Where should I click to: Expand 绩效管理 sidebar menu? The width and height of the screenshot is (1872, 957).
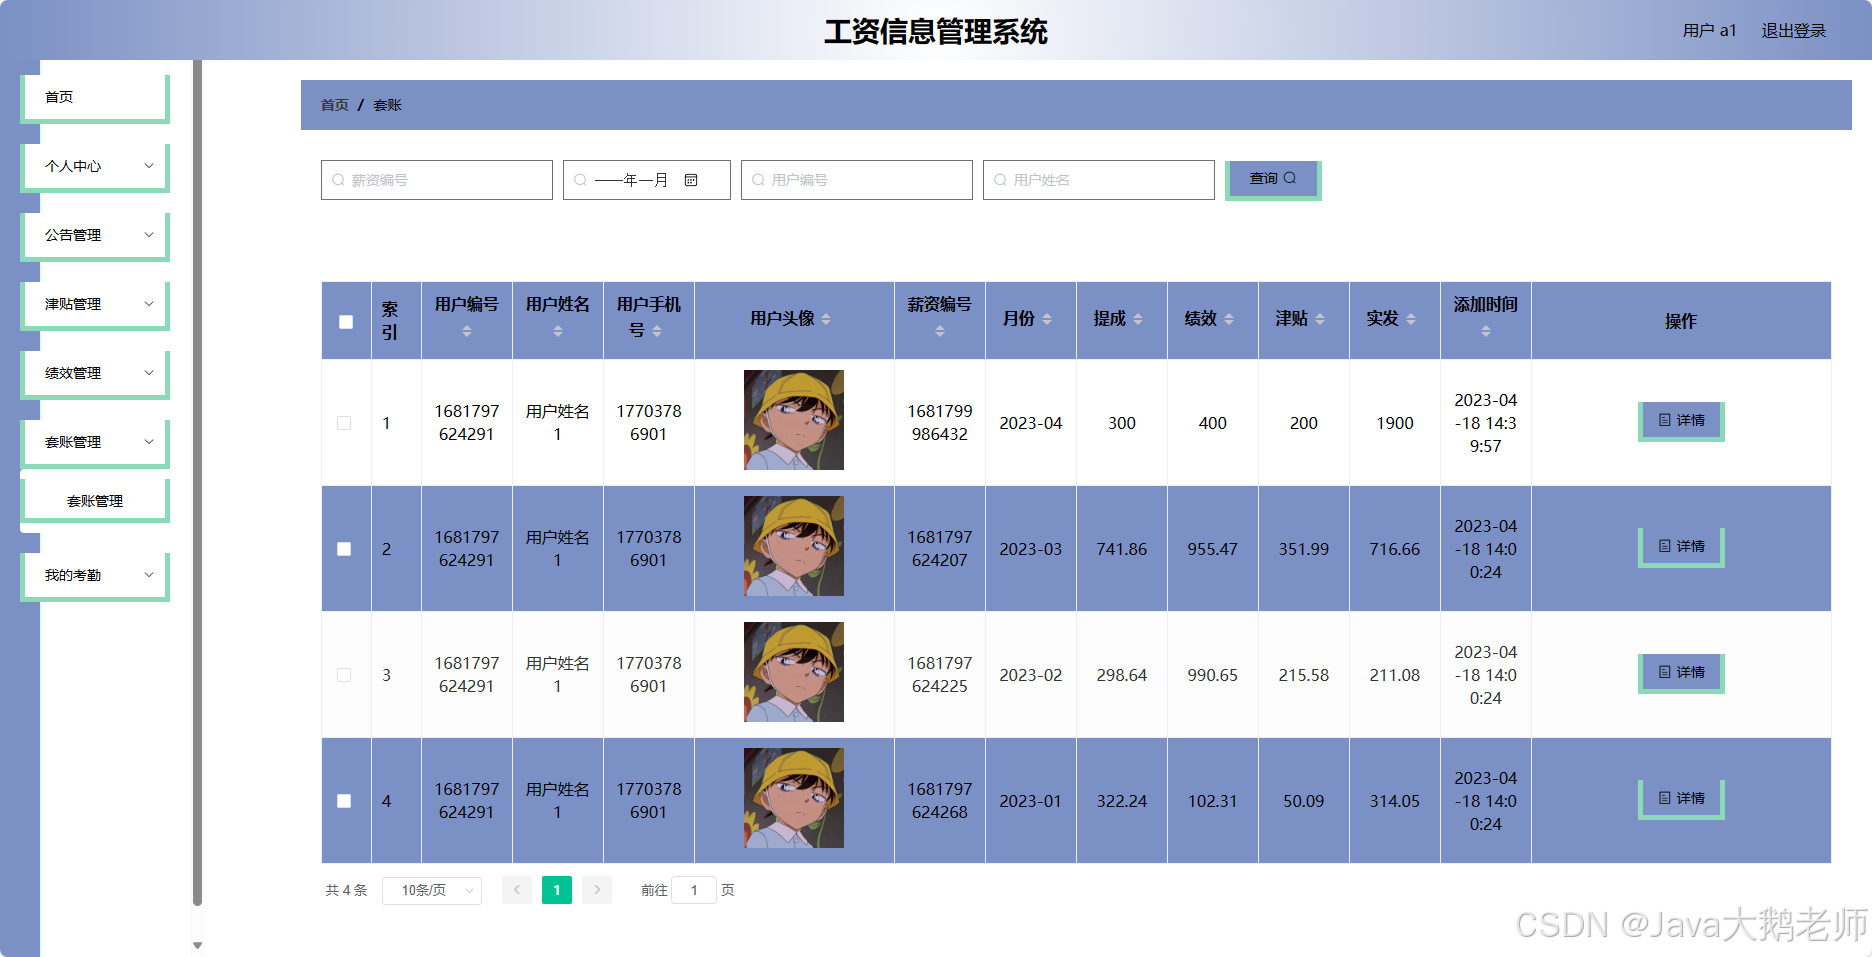pos(95,373)
